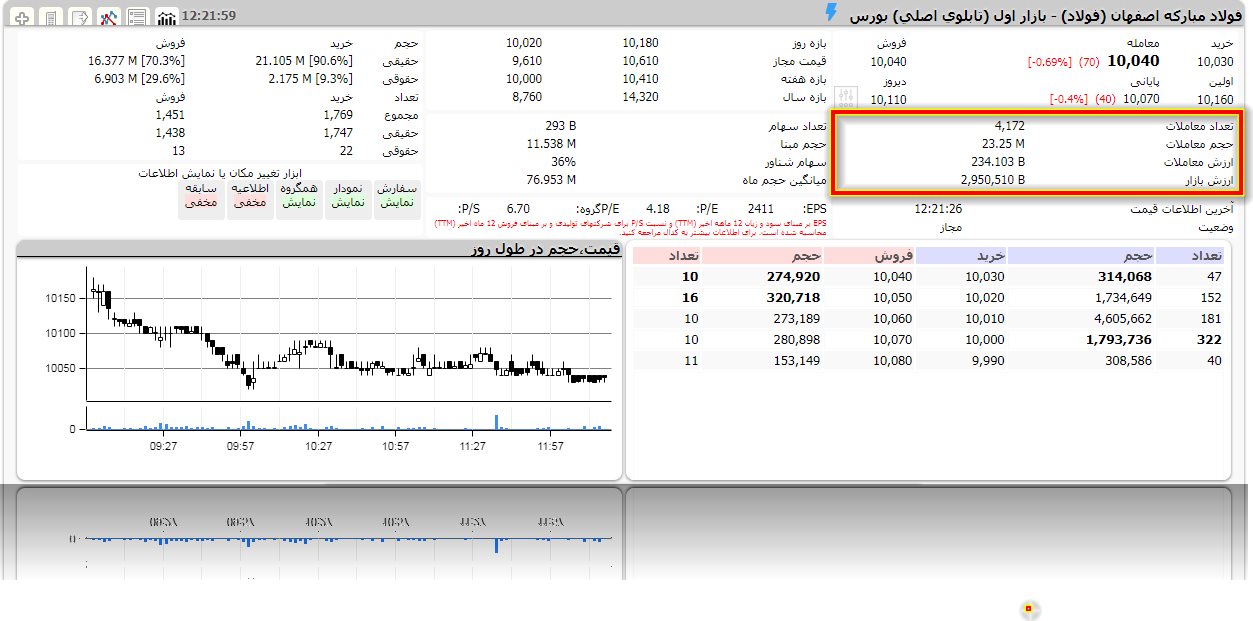Click individual buy volume 21.105 M [90.6%]
This screenshot has width=1253, height=621.
[x=305, y=61]
